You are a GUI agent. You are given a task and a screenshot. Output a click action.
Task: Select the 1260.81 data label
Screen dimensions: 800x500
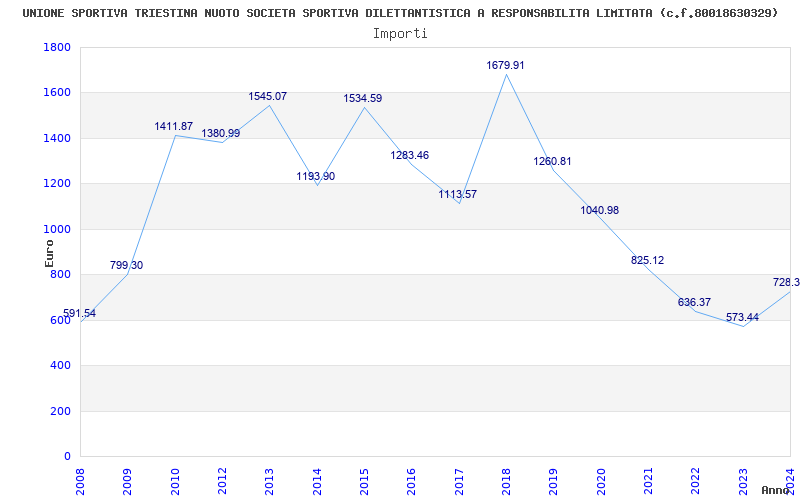click(553, 161)
